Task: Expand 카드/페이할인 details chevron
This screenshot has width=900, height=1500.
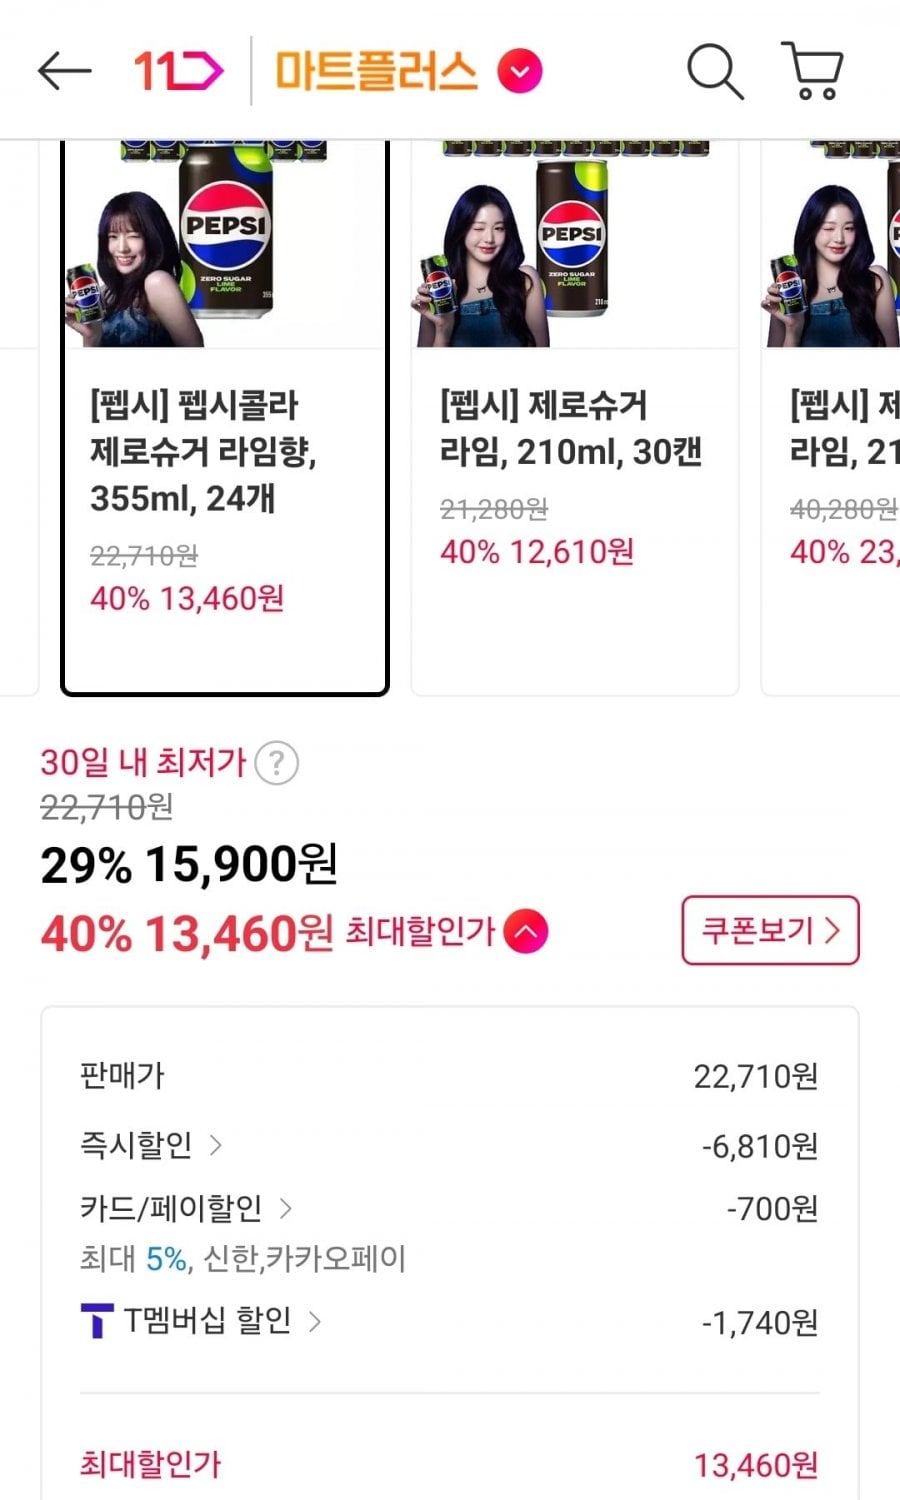Action: tap(286, 1208)
